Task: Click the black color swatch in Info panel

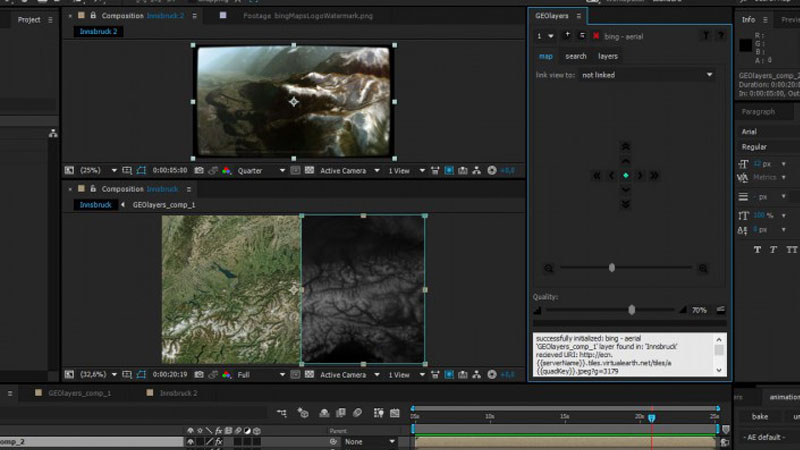Action: 745,45
